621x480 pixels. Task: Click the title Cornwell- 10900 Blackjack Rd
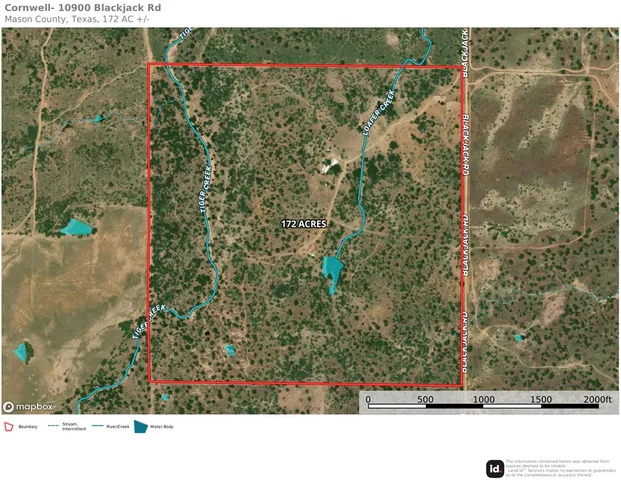point(83,8)
